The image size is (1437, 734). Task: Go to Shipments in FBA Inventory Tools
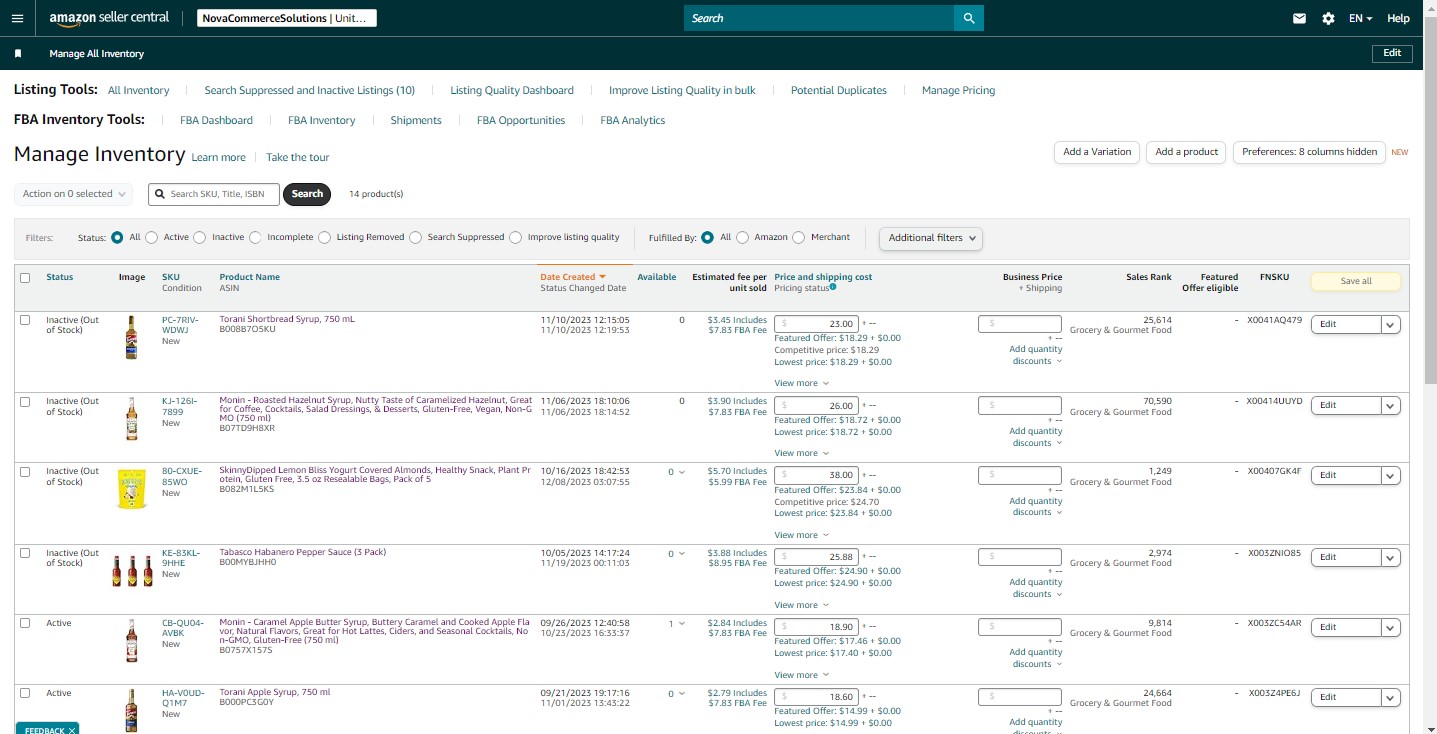(x=416, y=120)
